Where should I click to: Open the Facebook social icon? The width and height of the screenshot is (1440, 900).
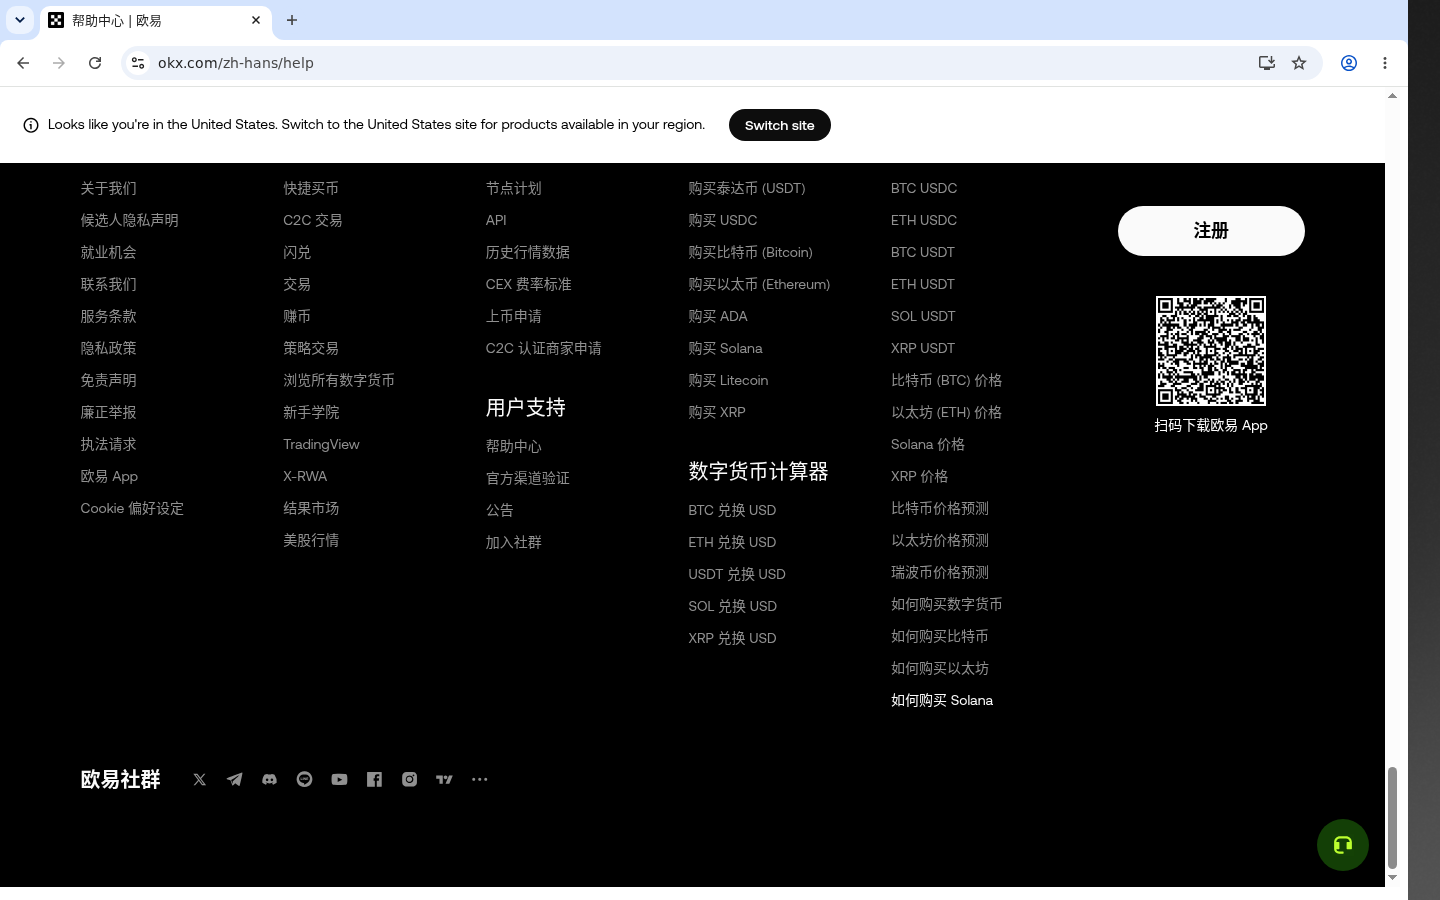[x=375, y=780]
